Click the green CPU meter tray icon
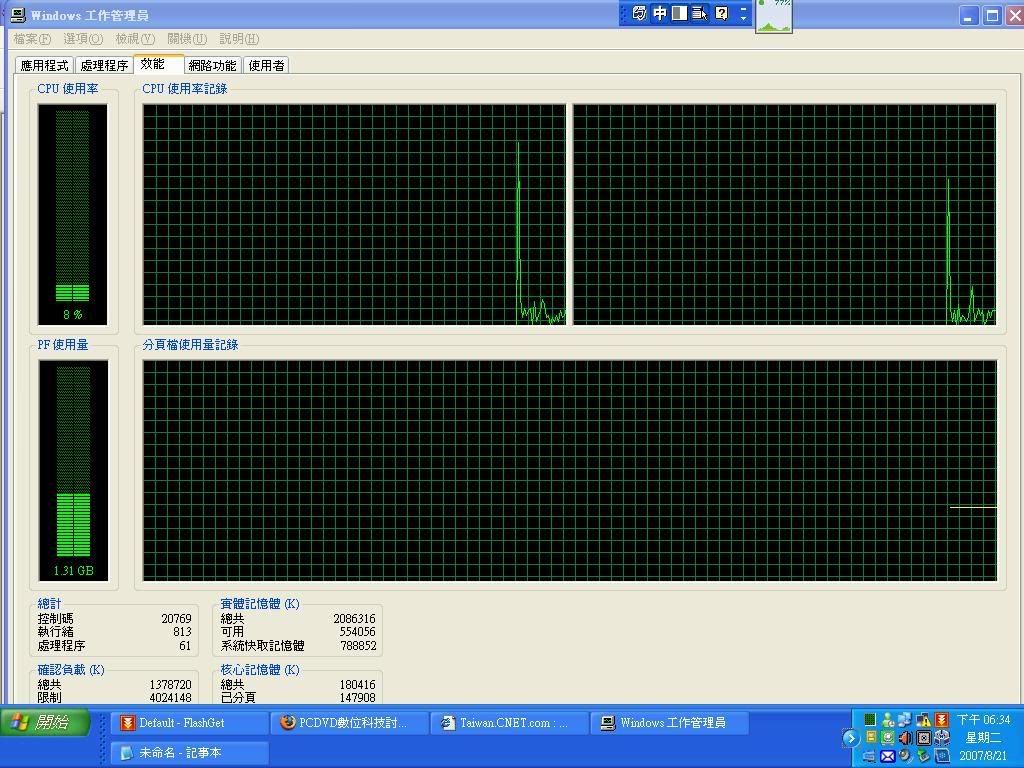Screen dimensions: 1024x768 870,720
